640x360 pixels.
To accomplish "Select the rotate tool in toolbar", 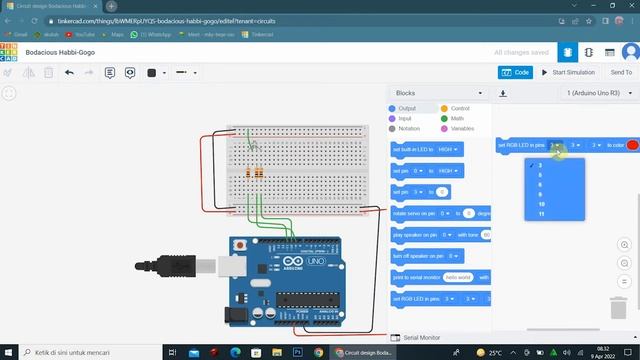I will coord(8,73).
